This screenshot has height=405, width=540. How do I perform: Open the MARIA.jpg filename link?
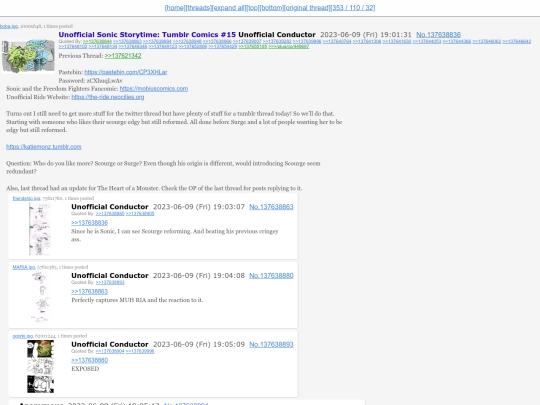pyautogui.click(x=24, y=267)
